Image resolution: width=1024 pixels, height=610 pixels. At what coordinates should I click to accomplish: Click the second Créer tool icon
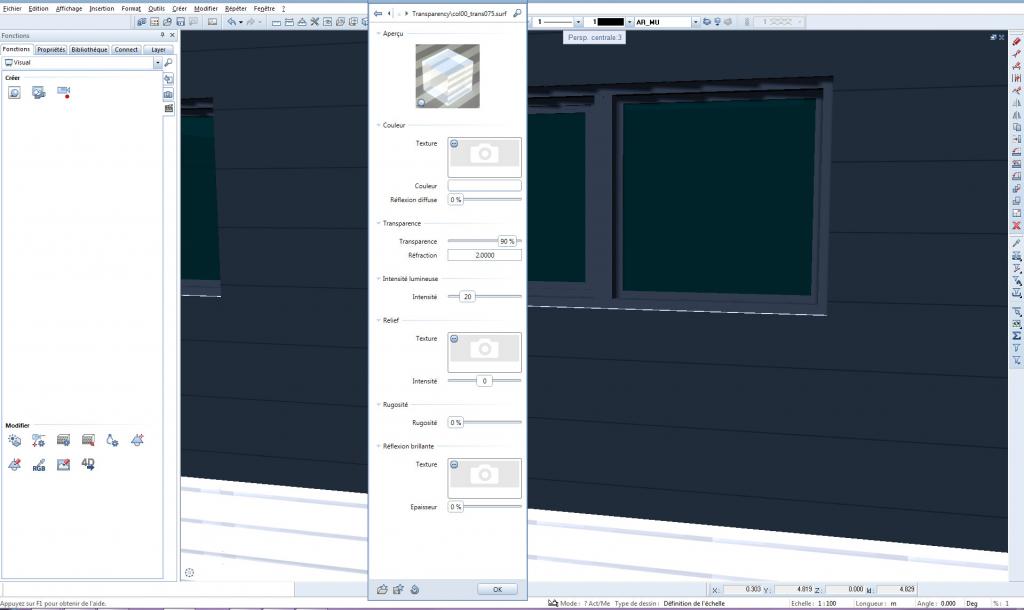(x=39, y=93)
